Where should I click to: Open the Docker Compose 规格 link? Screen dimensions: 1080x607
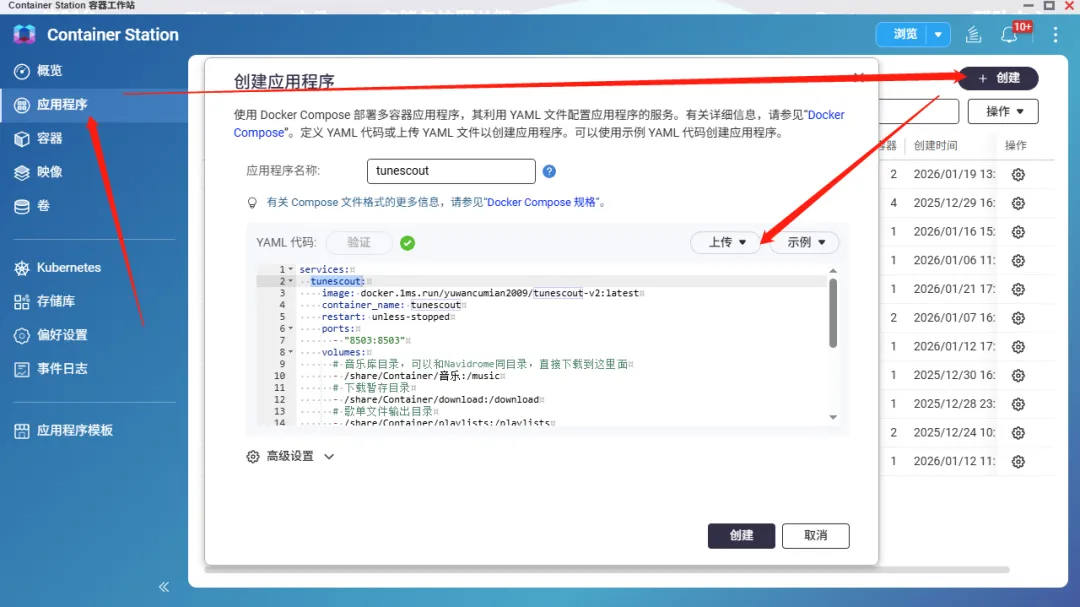(x=541, y=203)
